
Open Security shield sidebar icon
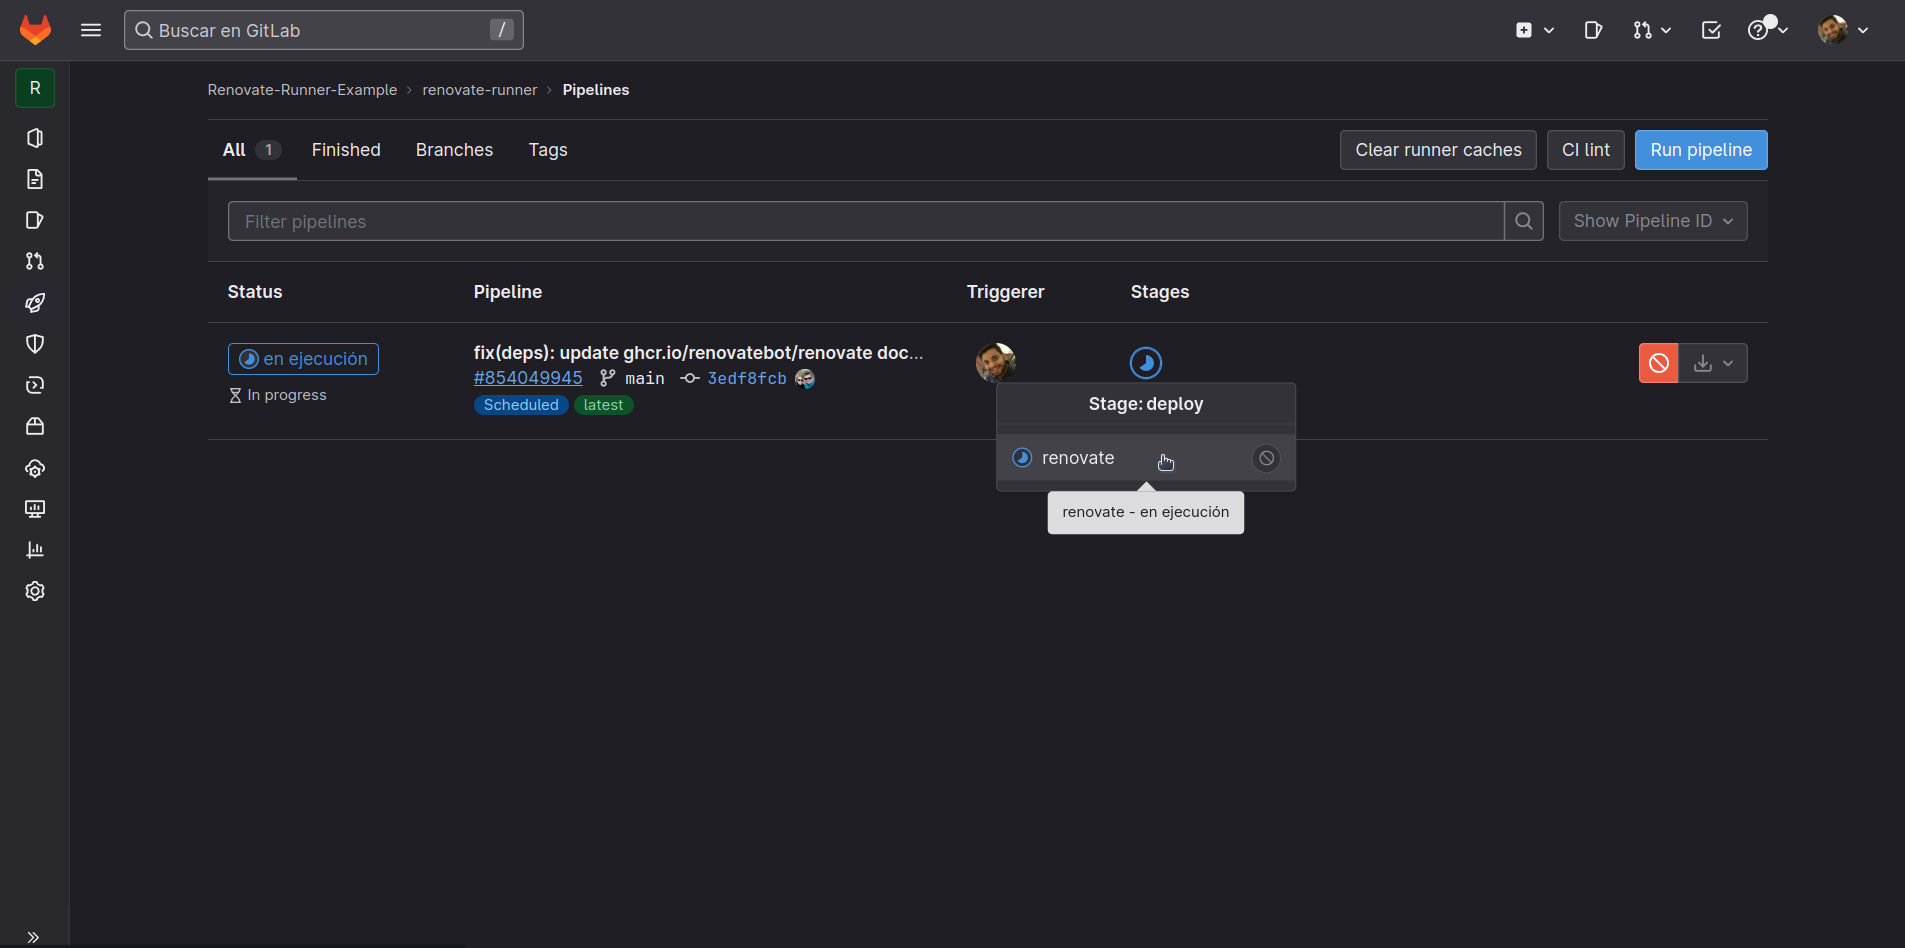pyautogui.click(x=35, y=344)
